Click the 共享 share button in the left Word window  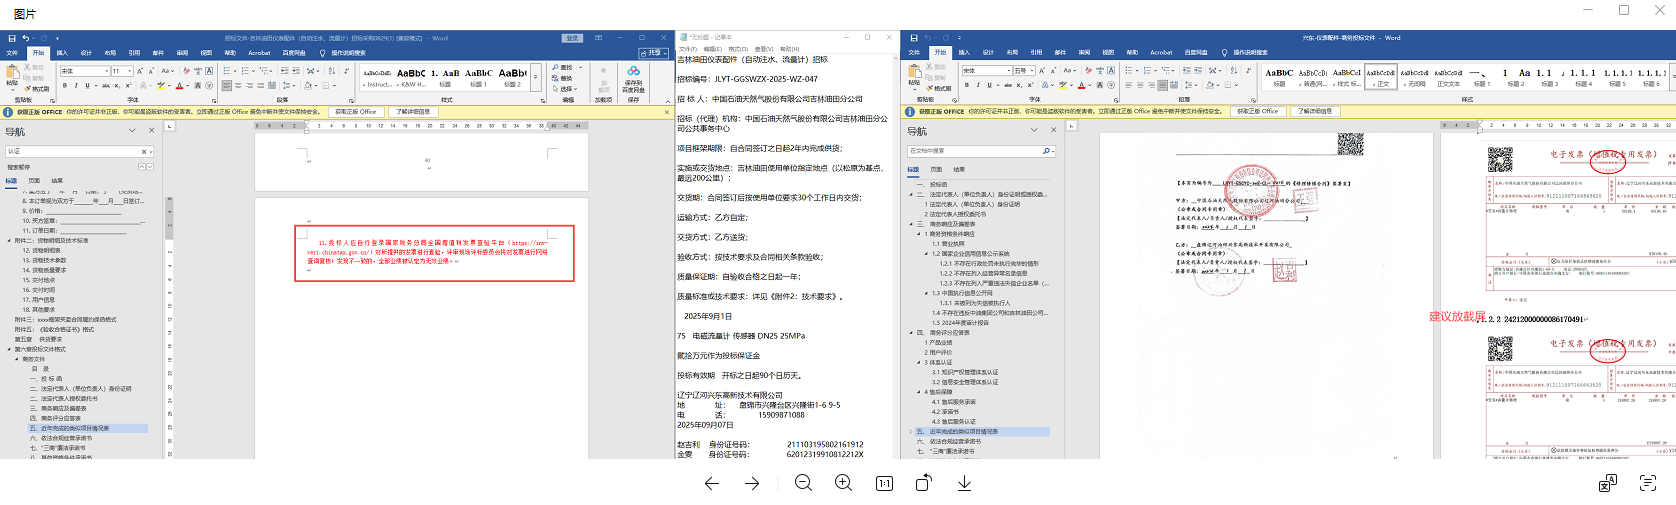[653, 53]
